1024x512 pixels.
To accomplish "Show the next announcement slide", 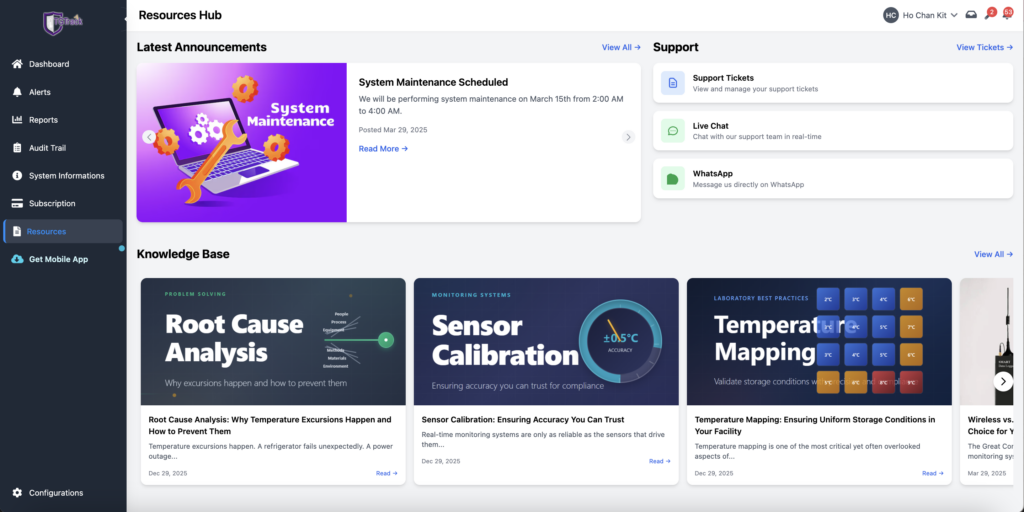I will 628,137.
